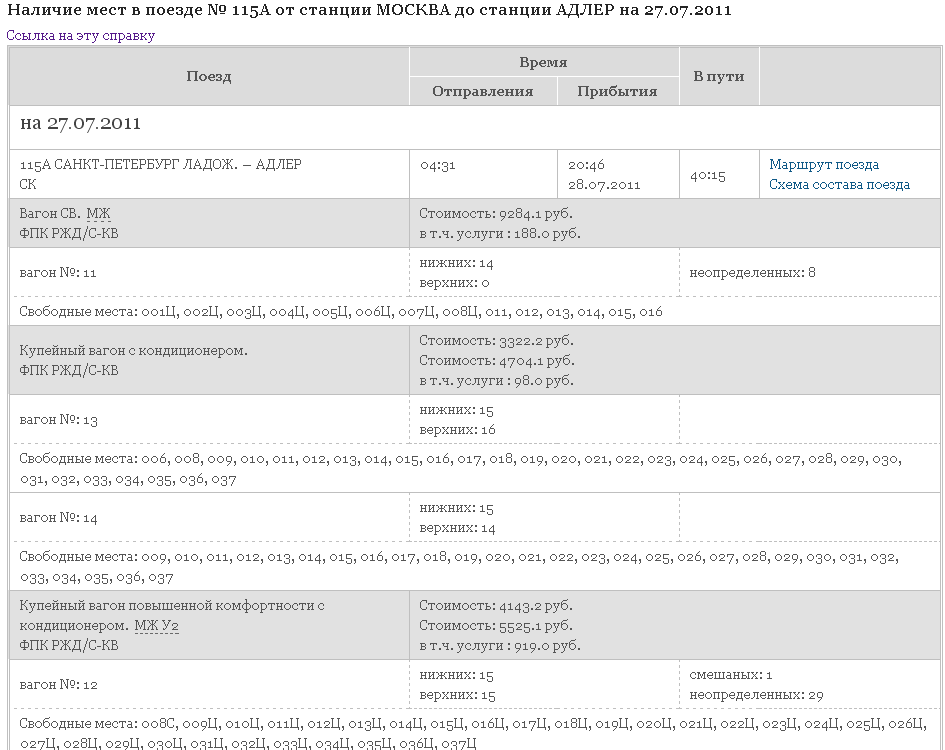Click the "Ссылка на эту справку" link
This screenshot has height=750, width=945.
click(81, 35)
